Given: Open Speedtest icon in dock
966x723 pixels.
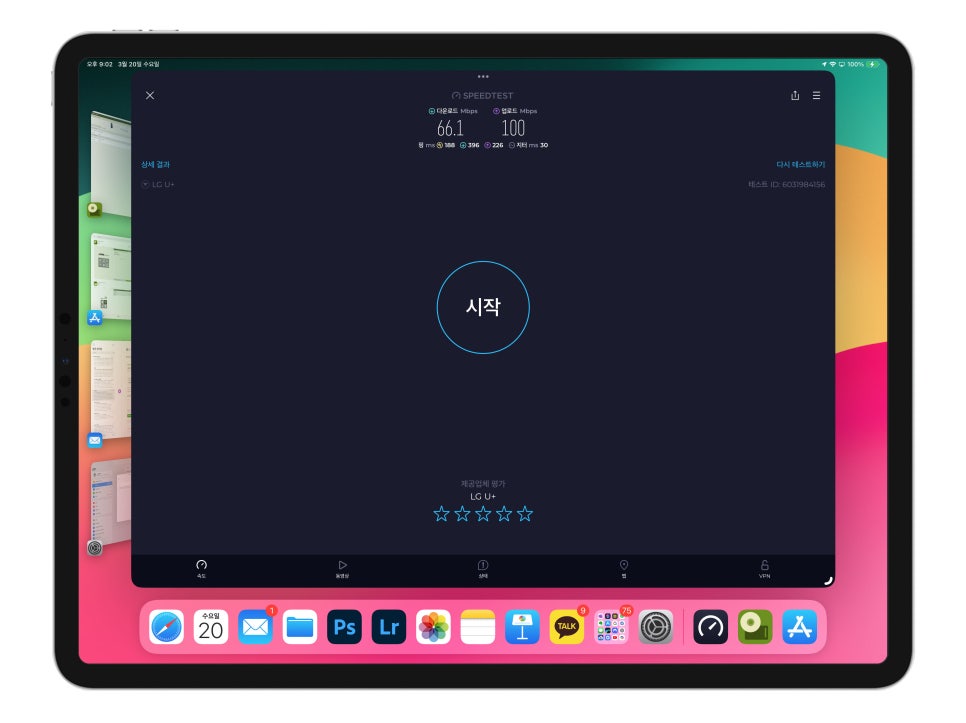Looking at the screenshot, I should (x=711, y=627).
